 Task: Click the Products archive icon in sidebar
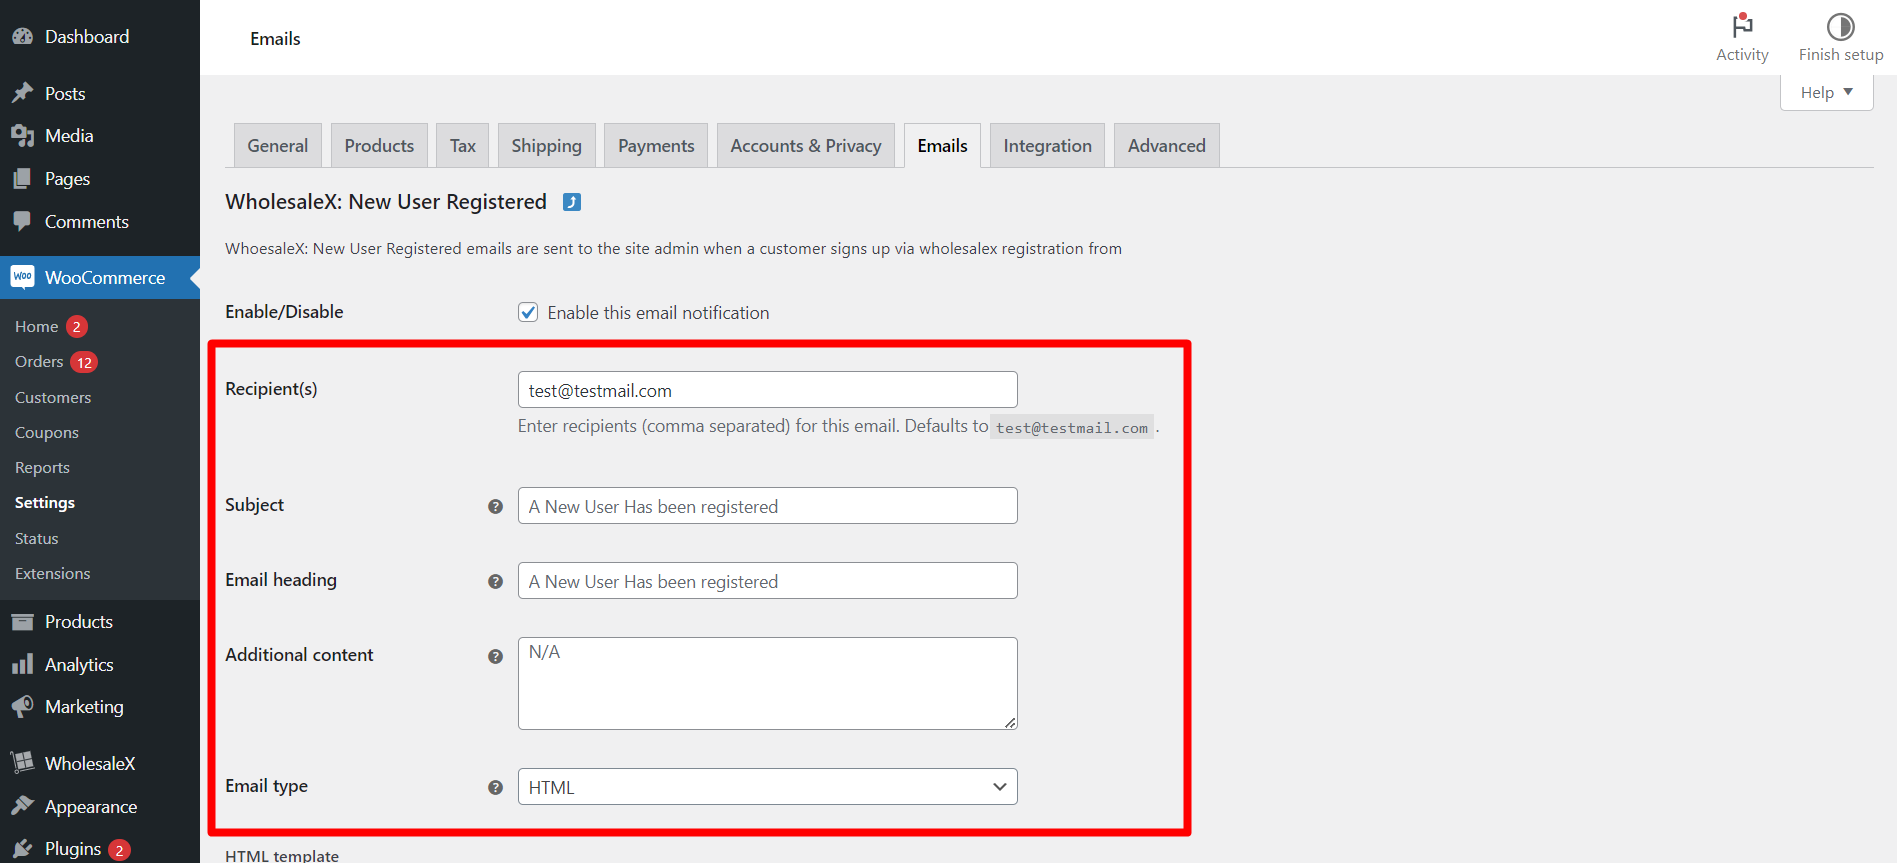pos(22,622)
